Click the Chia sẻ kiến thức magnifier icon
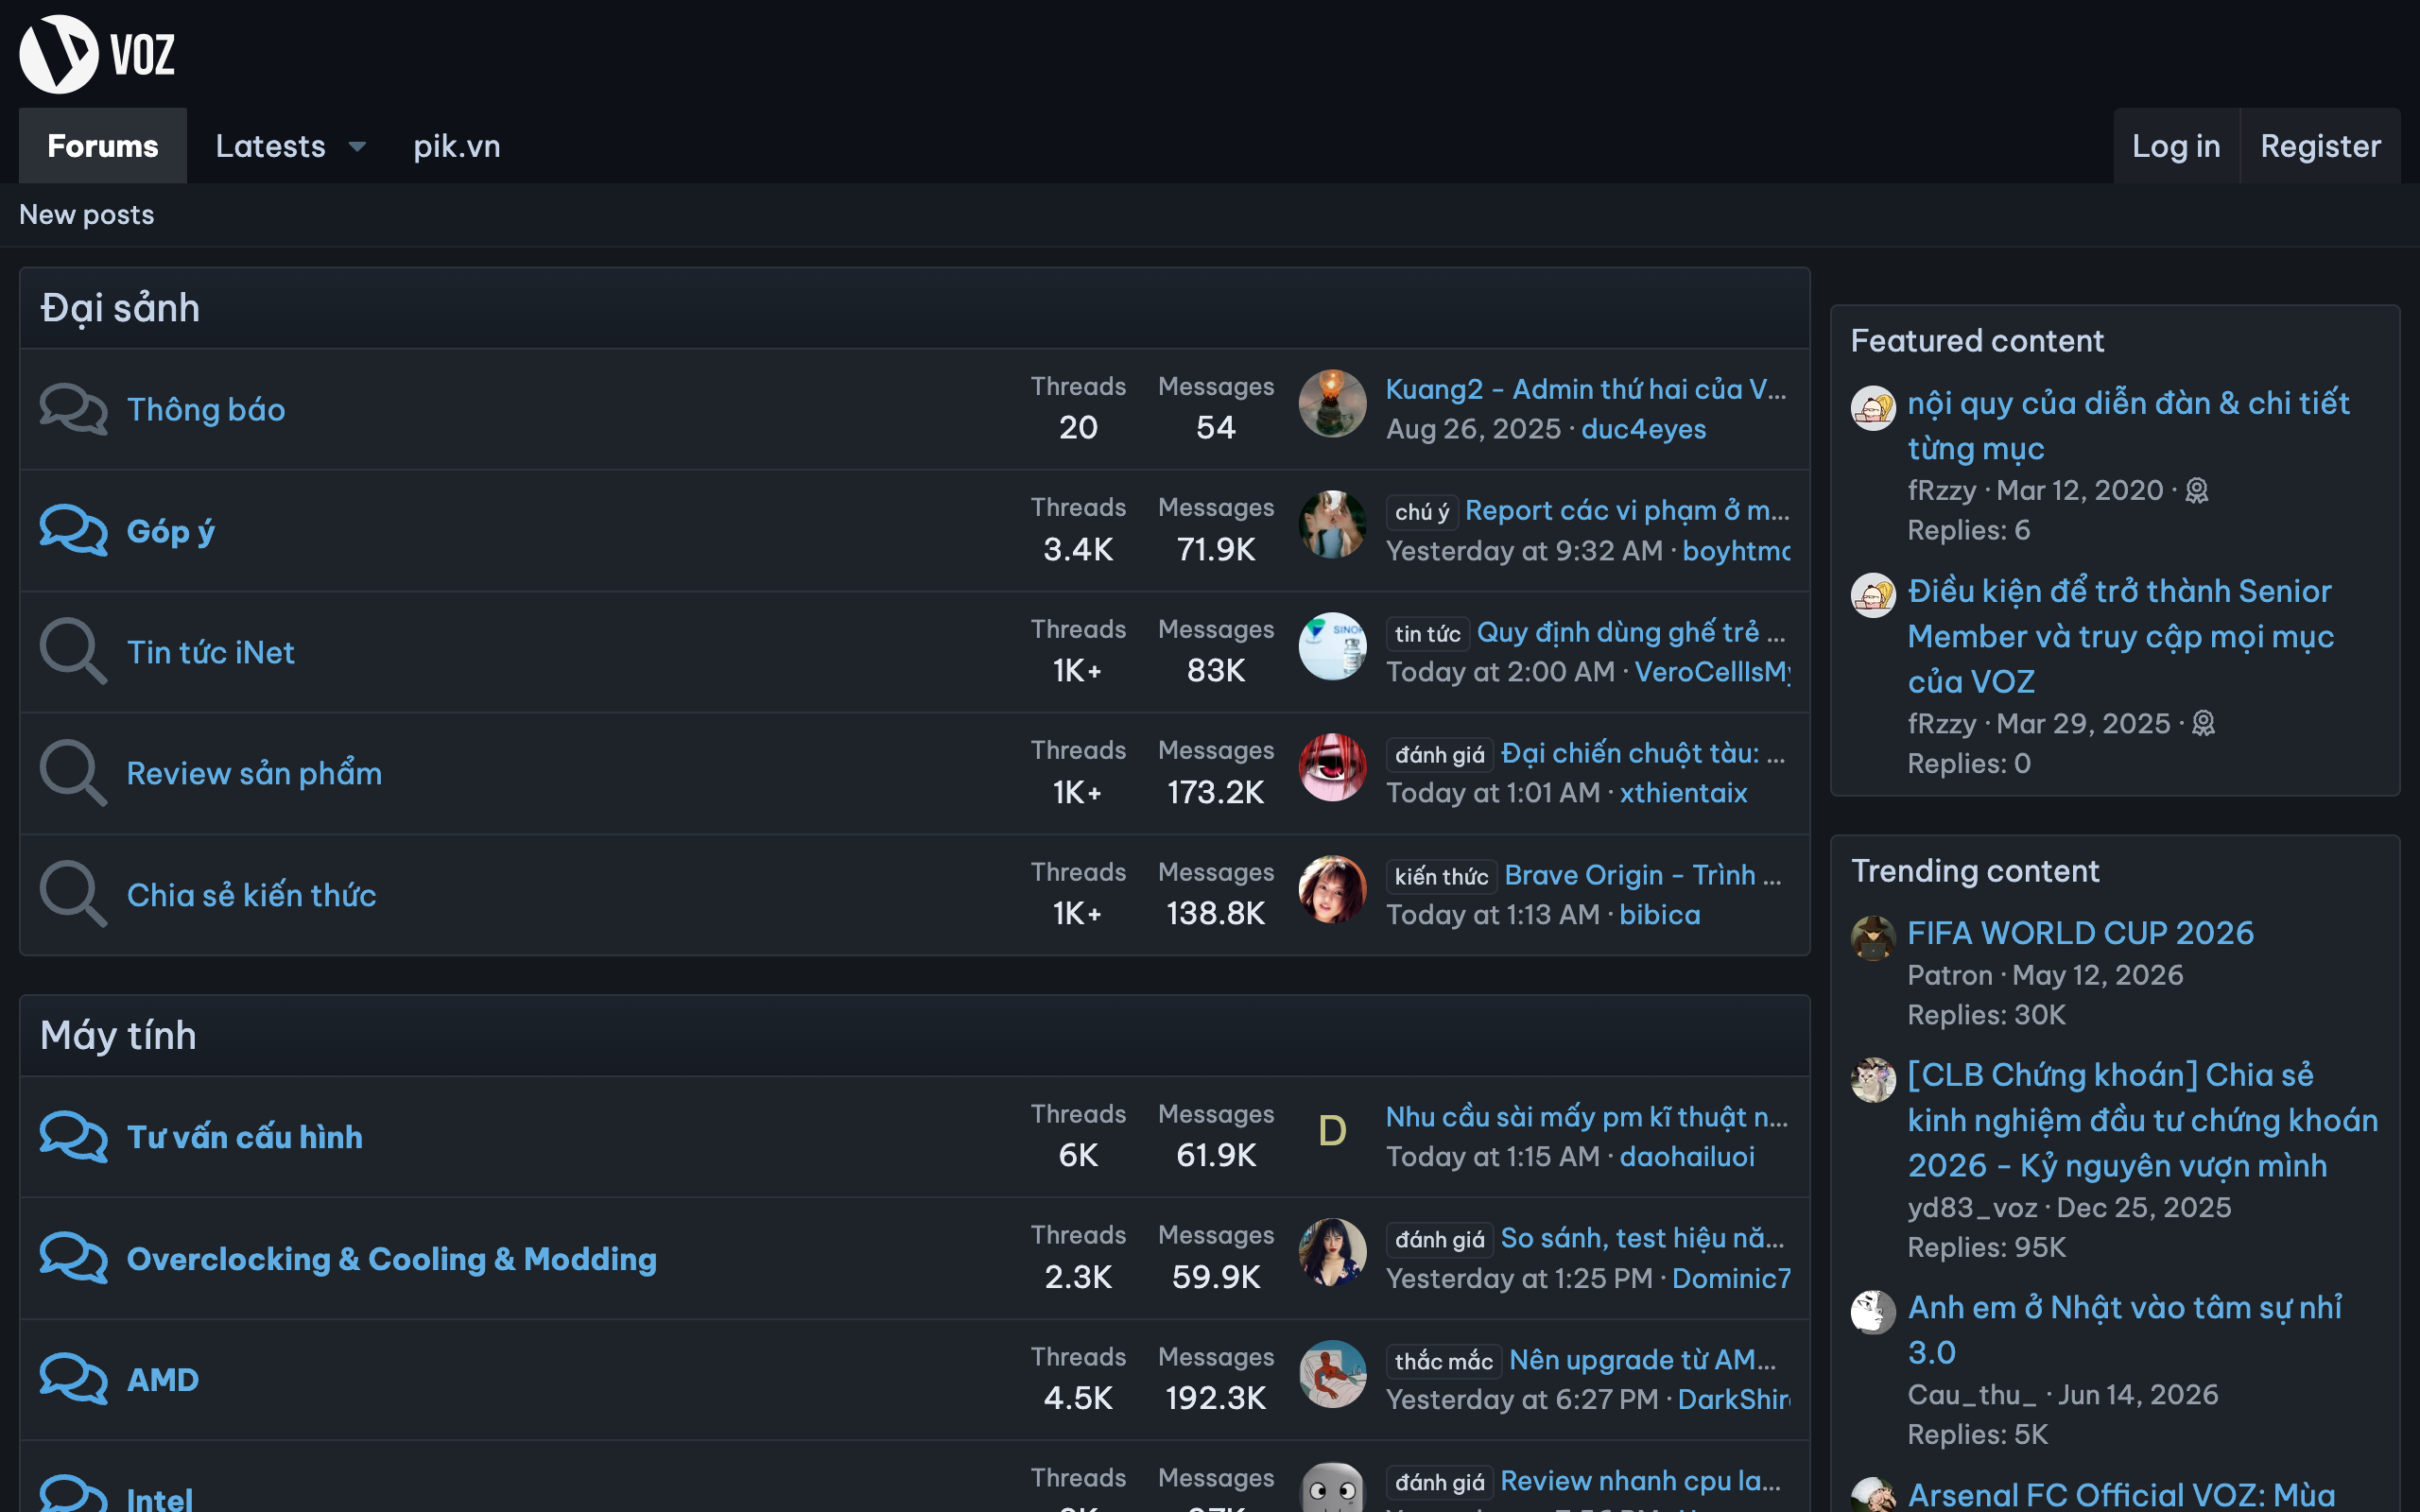Viewport: 2420px width, 1512px height. pos(73,894)
